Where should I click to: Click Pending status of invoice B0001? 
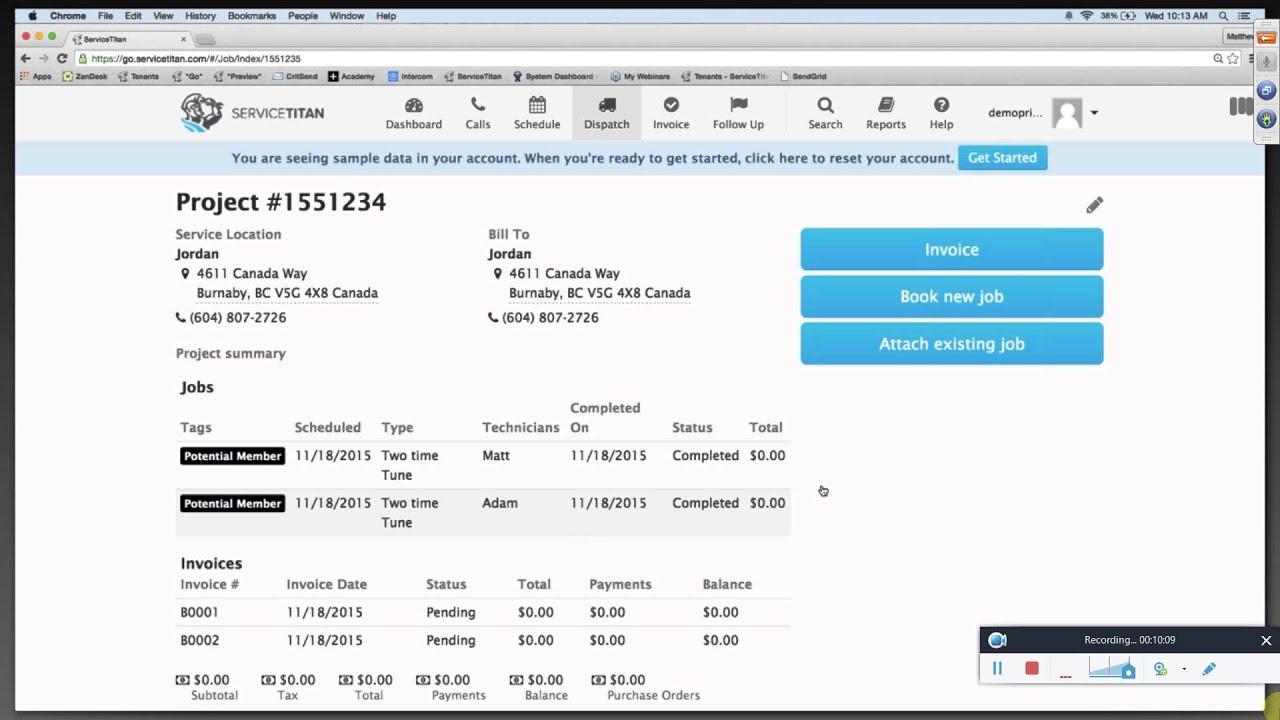click(x=451, y=612)
